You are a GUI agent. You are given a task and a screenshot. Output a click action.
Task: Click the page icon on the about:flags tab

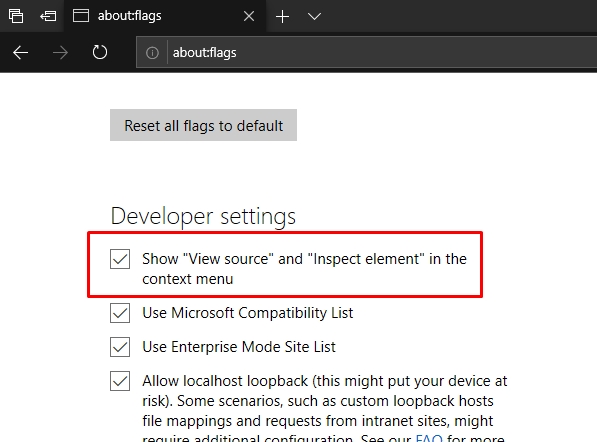[81, 16]
